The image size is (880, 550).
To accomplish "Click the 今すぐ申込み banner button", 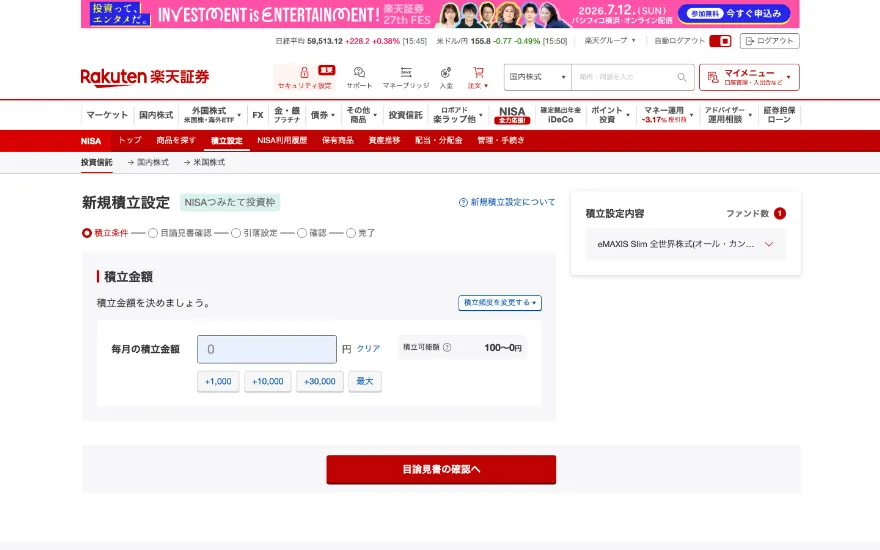I will (x=734, y=13).
